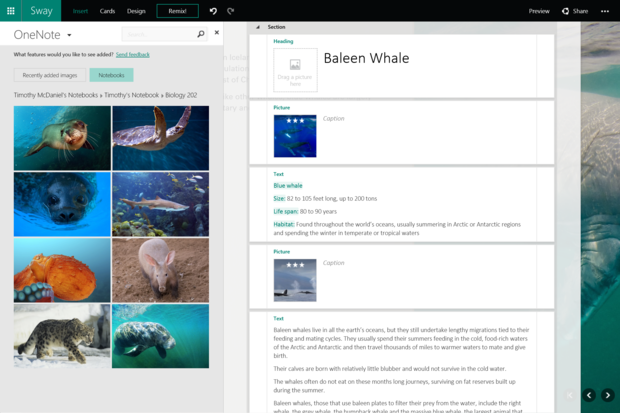
Task: Click the Baleen Whale heading text
Action: click(x=366, y=58)
